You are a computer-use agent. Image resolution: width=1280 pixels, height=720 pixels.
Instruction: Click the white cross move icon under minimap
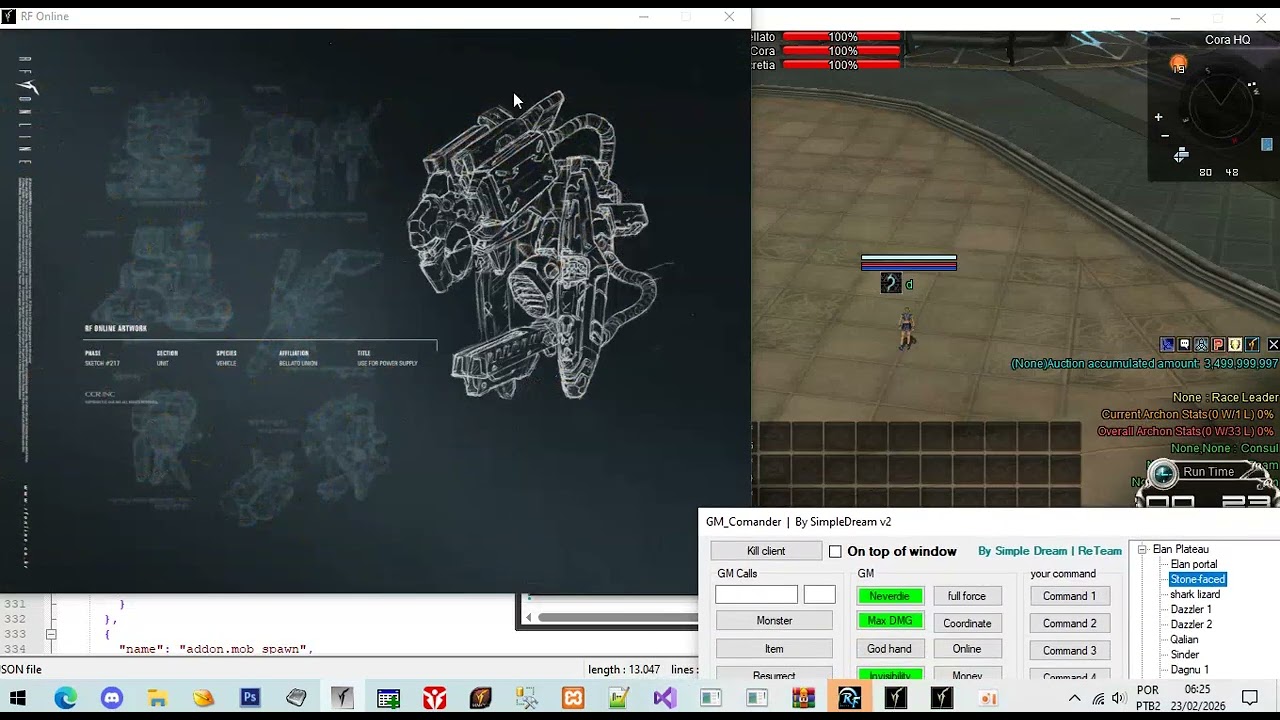(x=1181, y=154)
